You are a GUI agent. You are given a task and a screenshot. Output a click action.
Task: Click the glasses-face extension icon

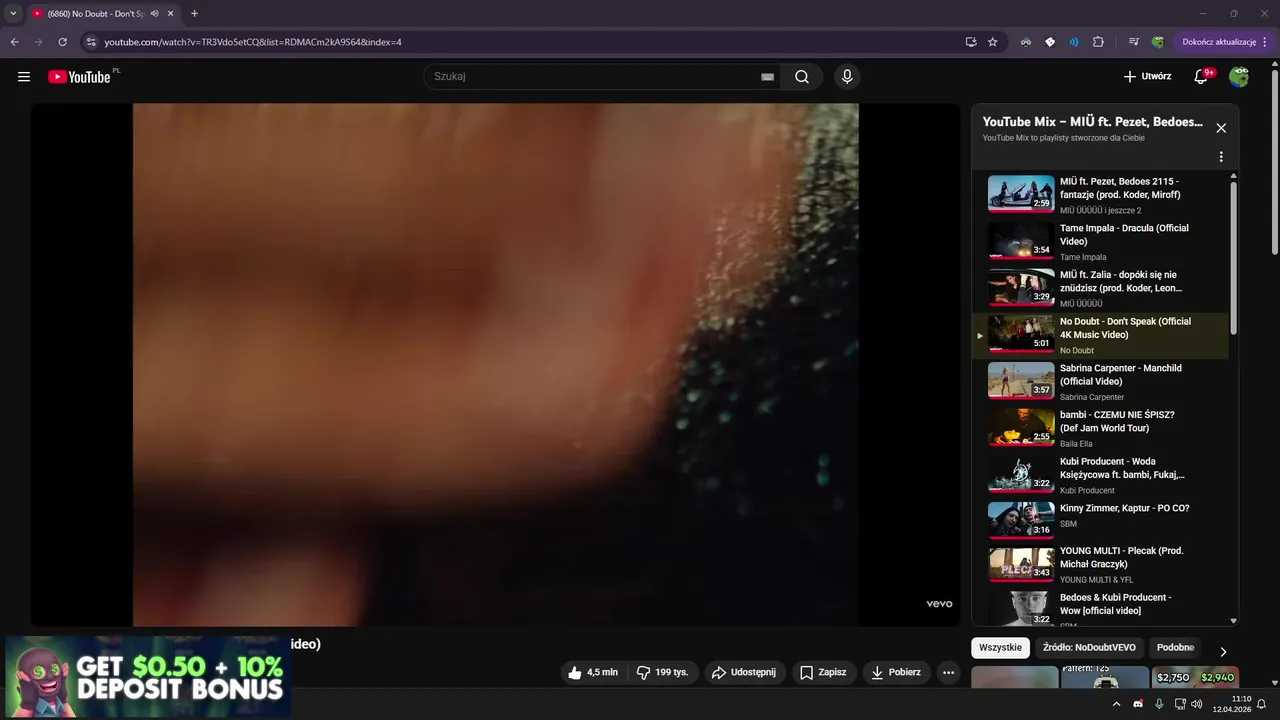(x=1026, y=42)
